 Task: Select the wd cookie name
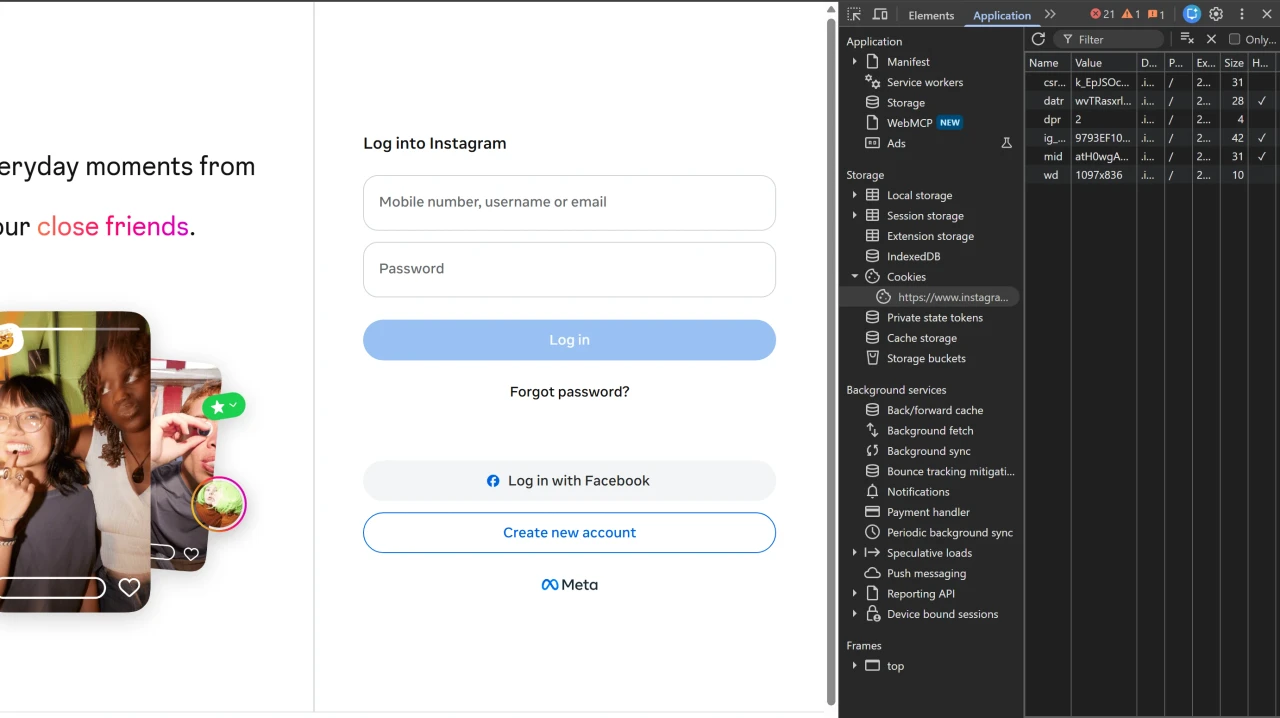click(x=1051, y=175)
